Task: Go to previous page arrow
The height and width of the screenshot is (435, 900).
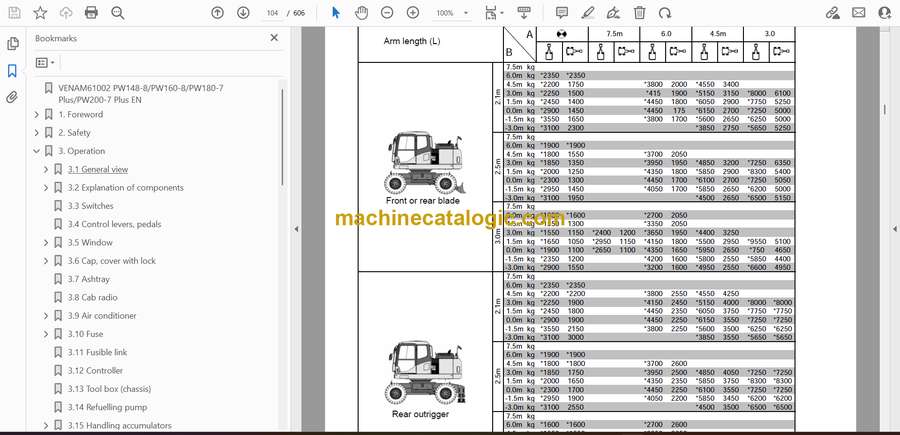Action: pos(218,13)
